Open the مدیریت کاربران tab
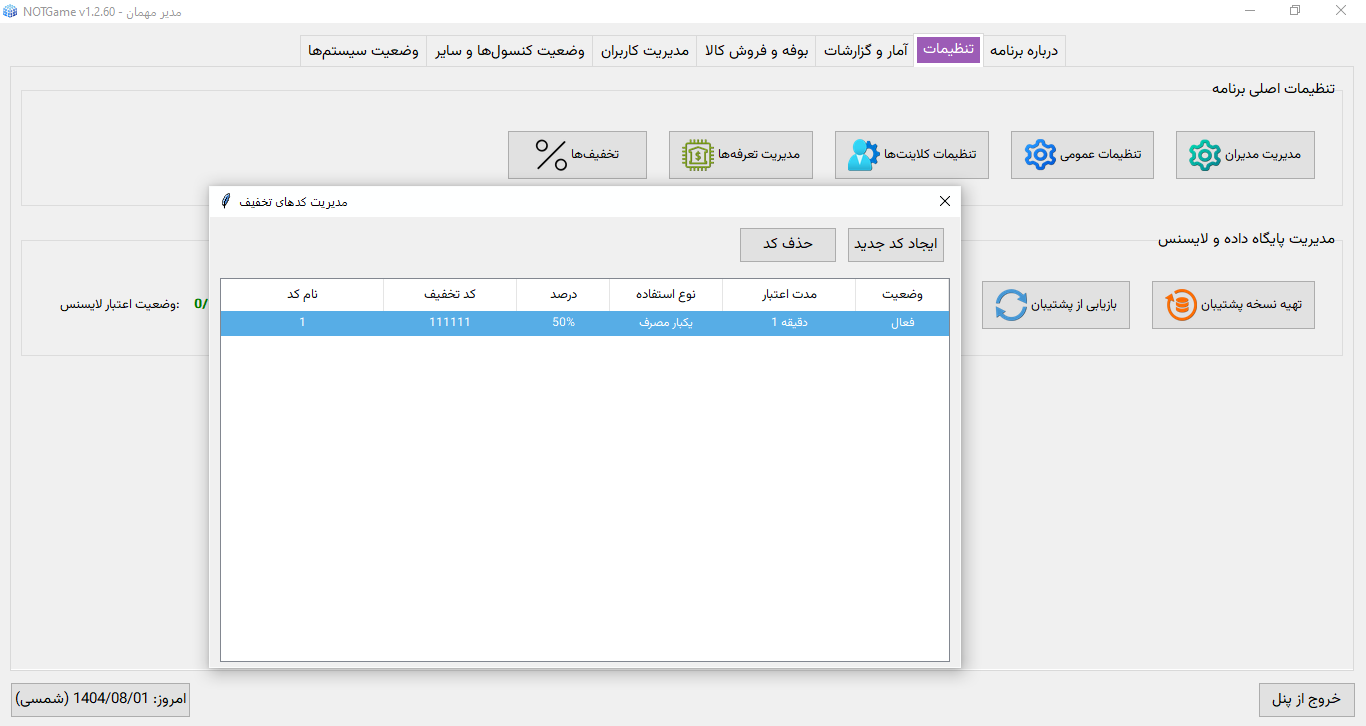Screen dimensions: 1366x726 pos(645,50)
